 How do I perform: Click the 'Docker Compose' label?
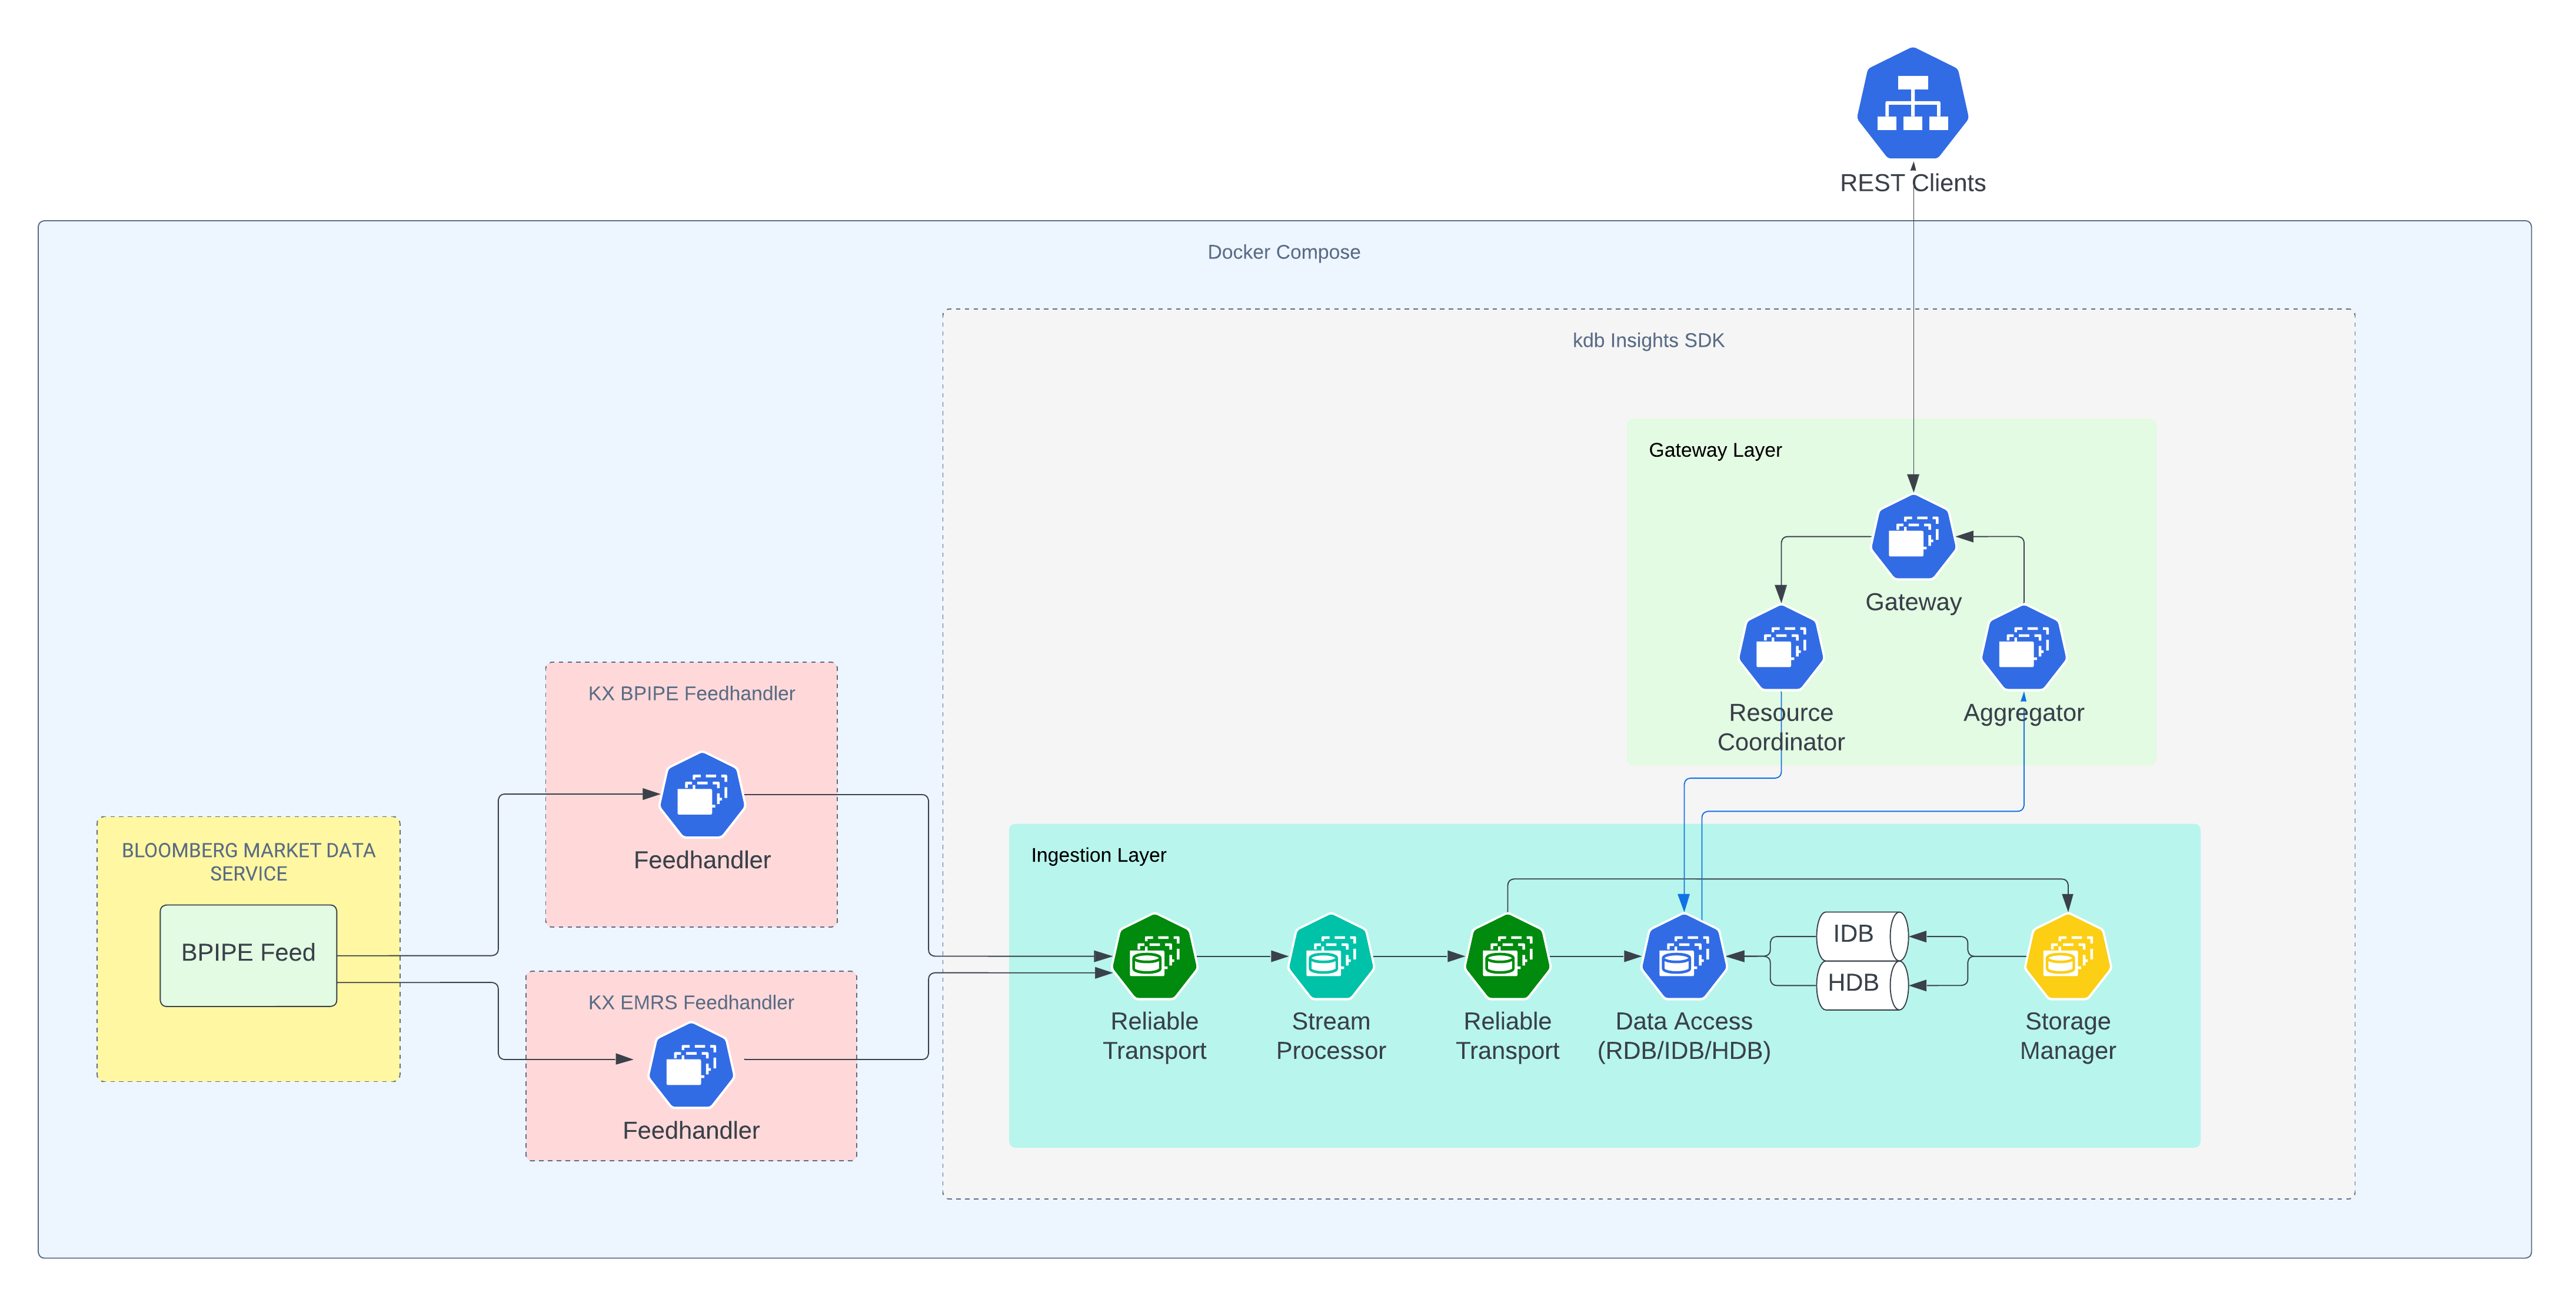[x=1283, y=252]
